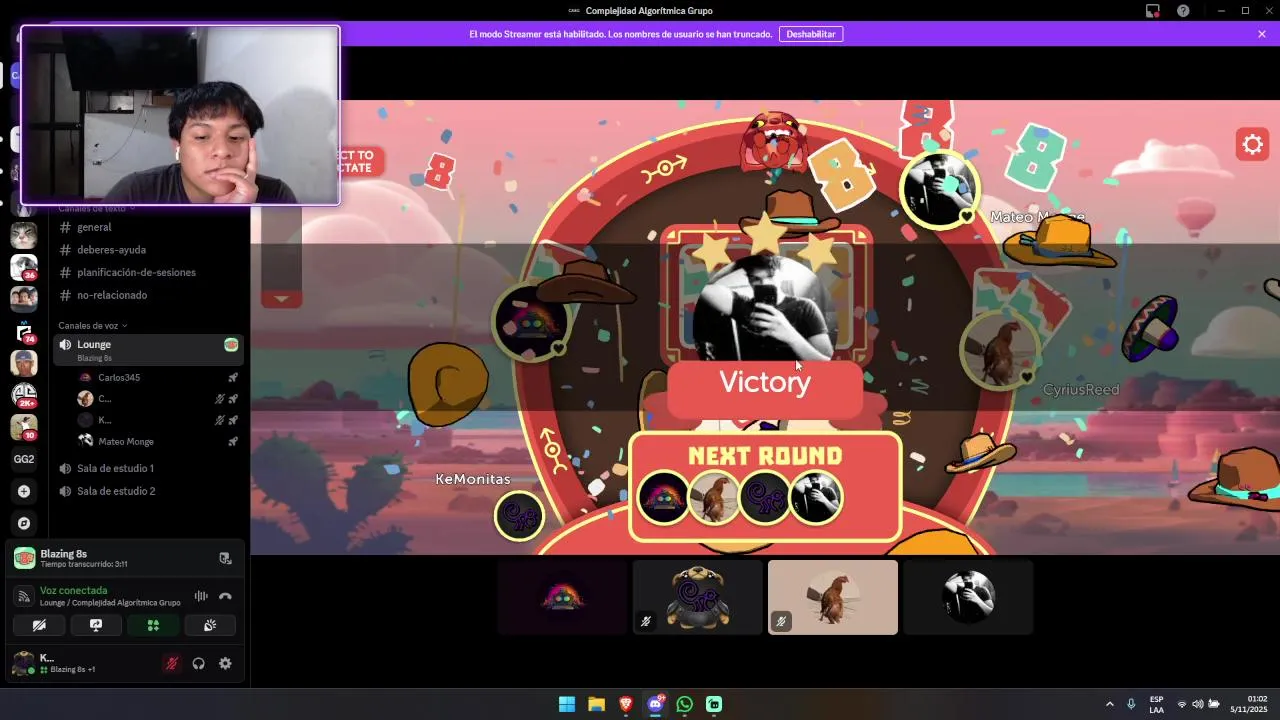
Task: Pop out the Blazing 8s activity
Action: pos(225,558)
